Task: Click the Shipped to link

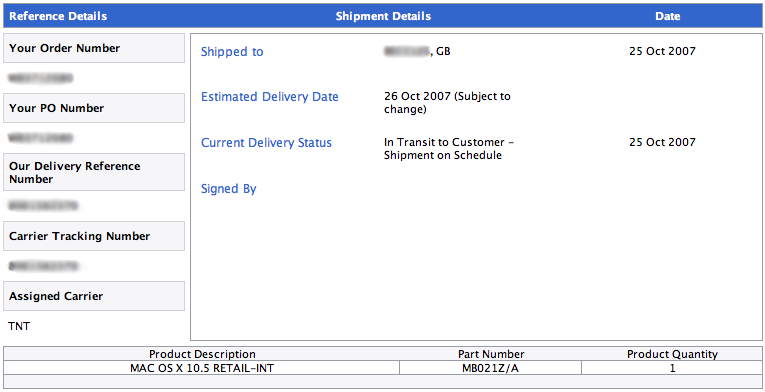Action: 232,52
